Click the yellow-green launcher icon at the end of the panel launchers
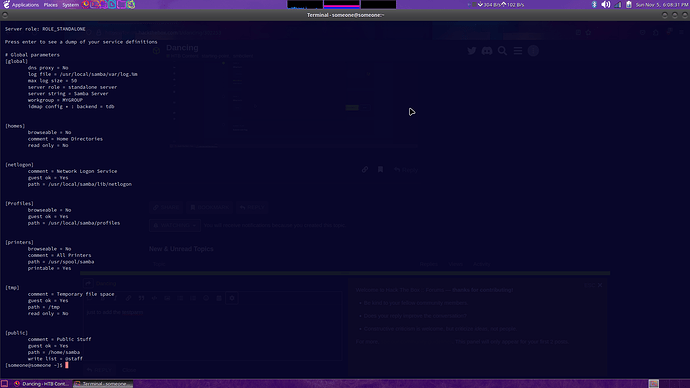The height and width of the screenshot is (388, 690). point(131,4)
